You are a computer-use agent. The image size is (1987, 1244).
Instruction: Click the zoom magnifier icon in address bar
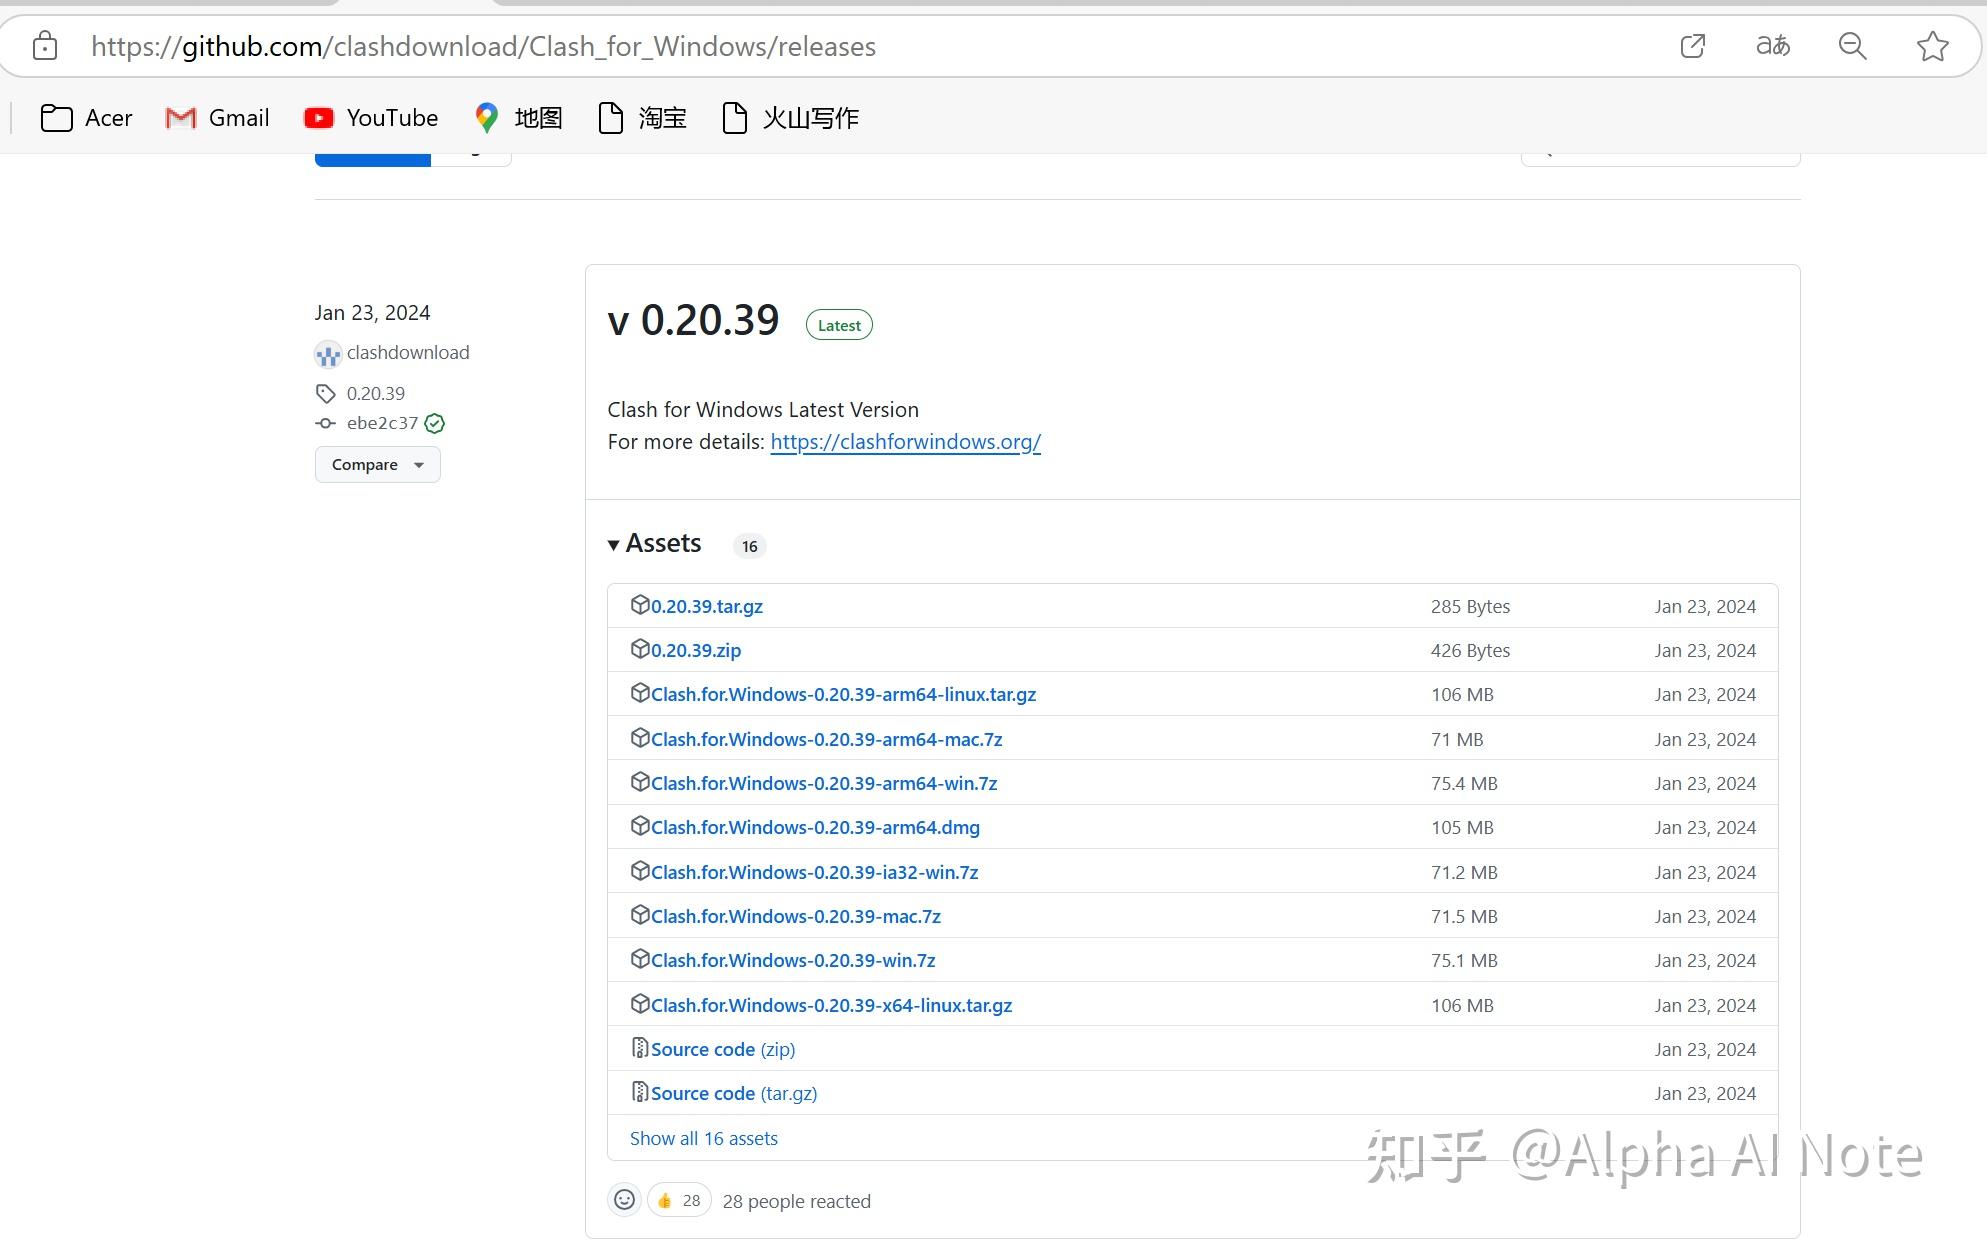(1852, 46)
